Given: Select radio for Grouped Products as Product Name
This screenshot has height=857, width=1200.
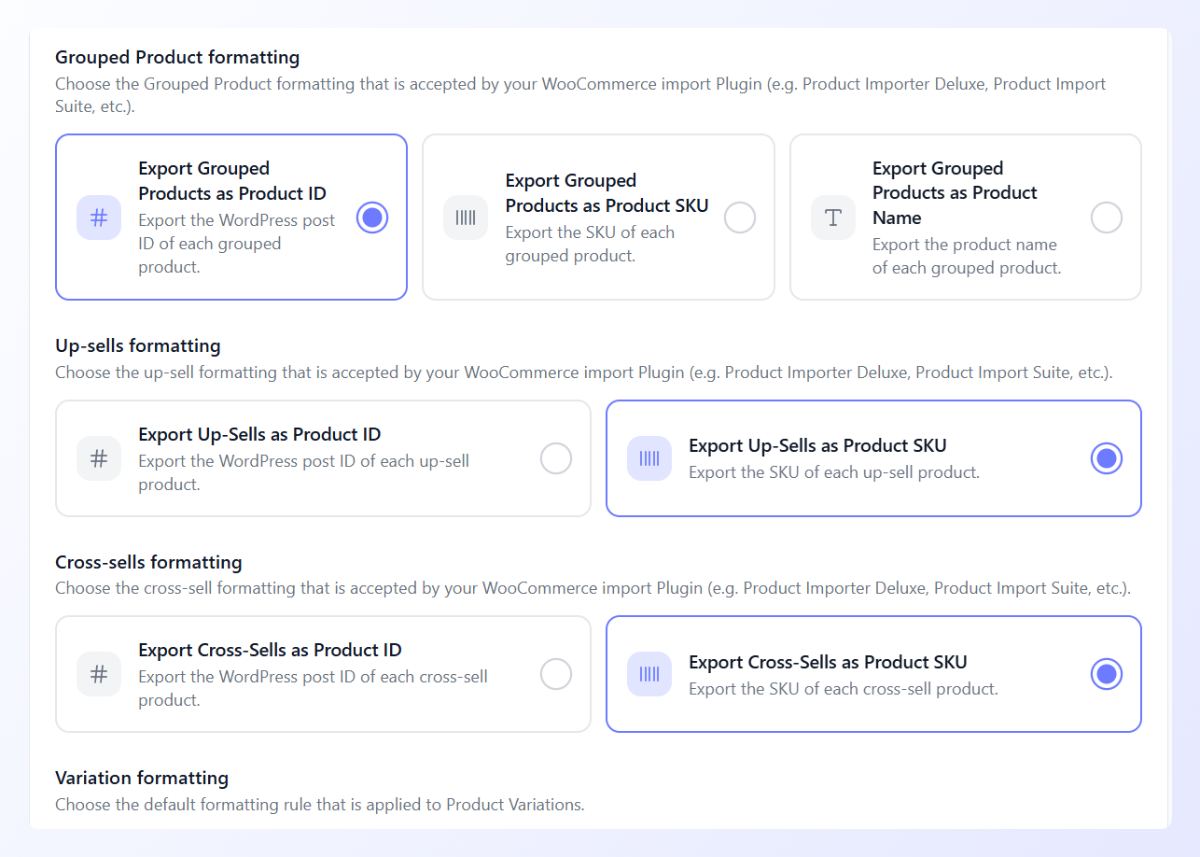Looking at the screenshot, I should 1106,218.
